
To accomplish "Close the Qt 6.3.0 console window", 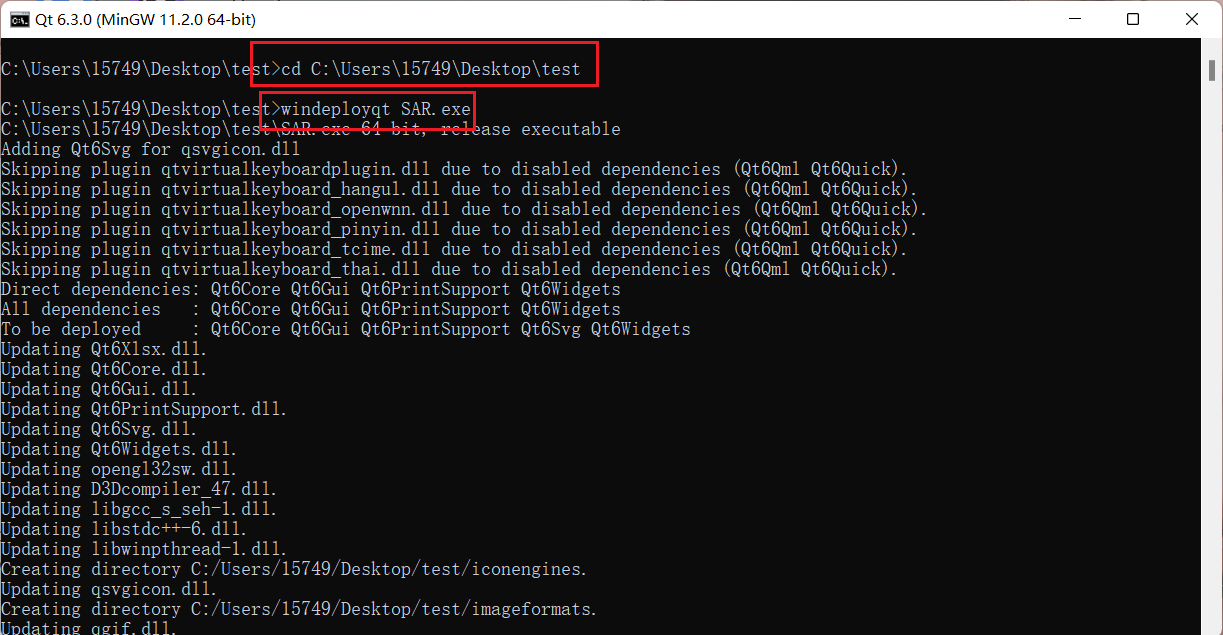I will coord(1190,19).
